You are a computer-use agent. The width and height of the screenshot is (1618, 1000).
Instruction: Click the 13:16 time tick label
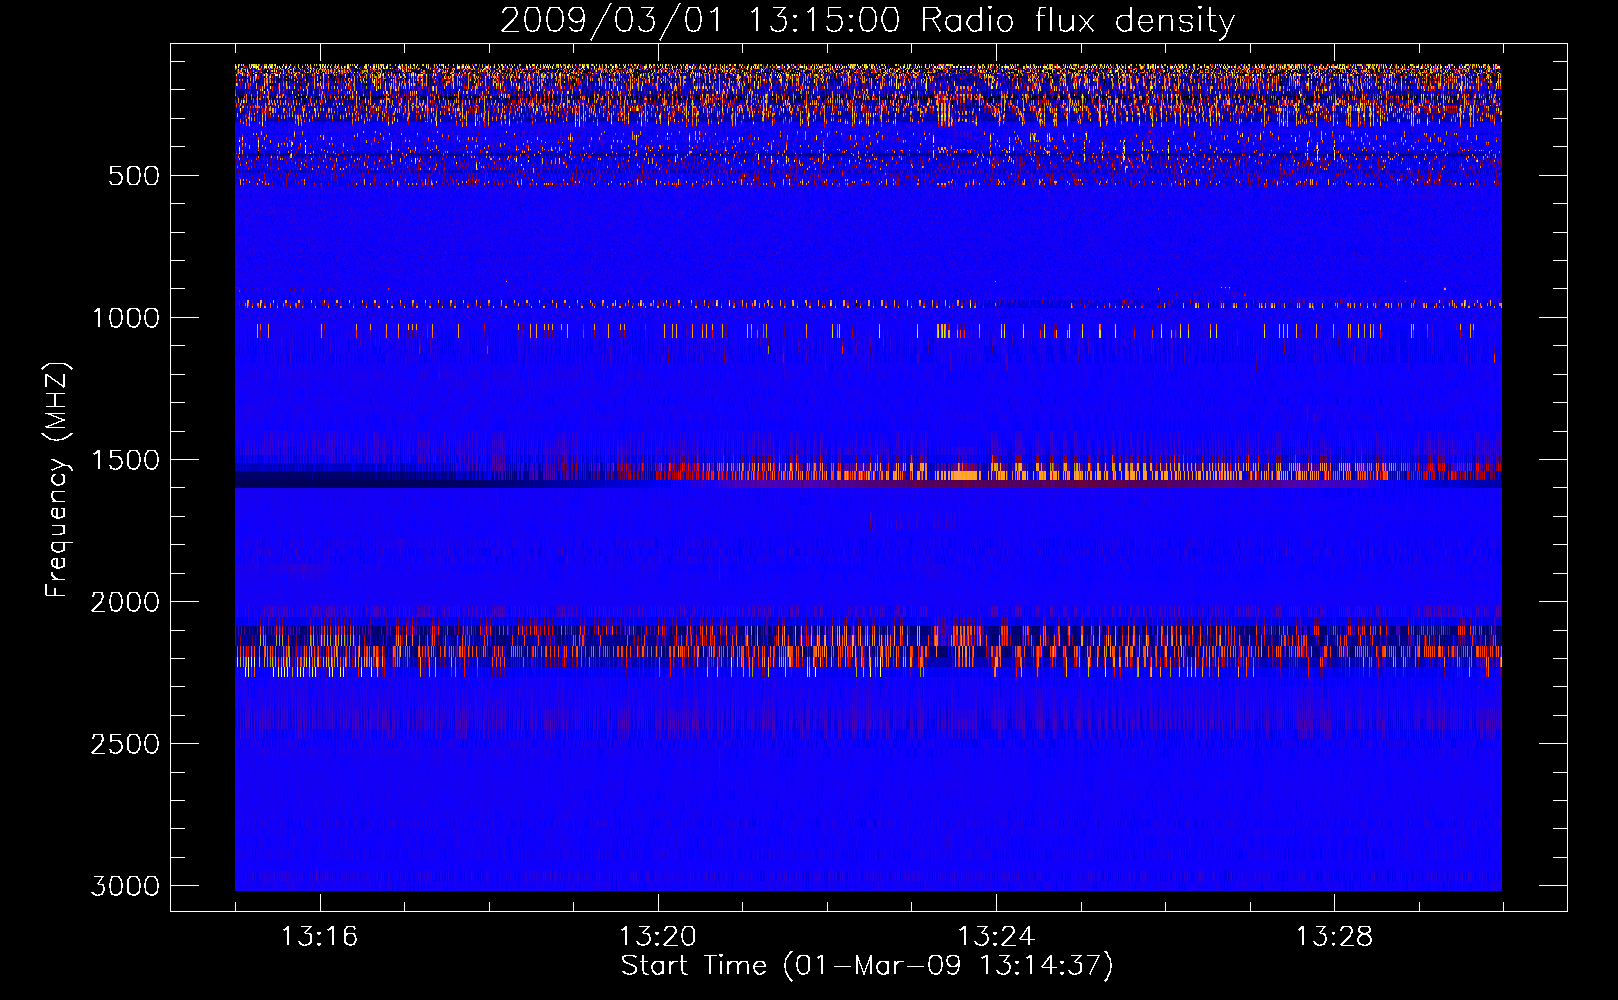[319, 936]
